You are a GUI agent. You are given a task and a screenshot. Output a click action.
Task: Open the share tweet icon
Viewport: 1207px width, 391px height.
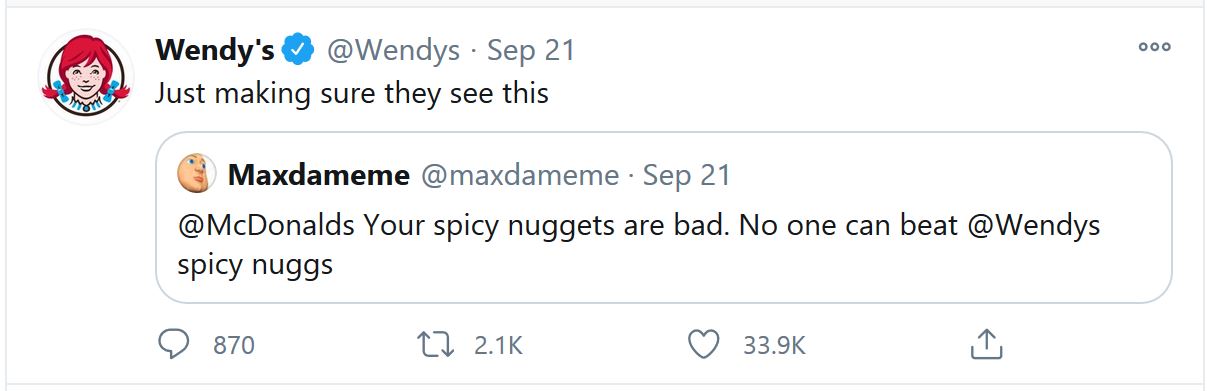pos(986,344)
